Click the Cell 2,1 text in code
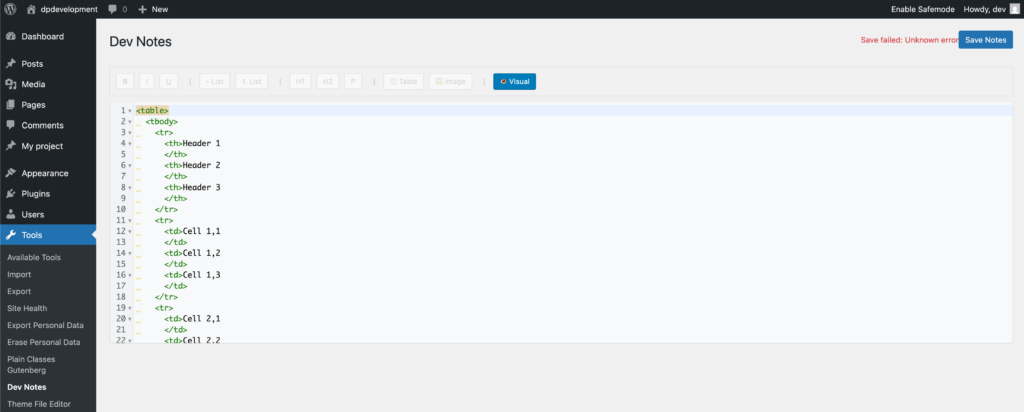The height and width of the screenshot is (412, 1024). [202, 319]
